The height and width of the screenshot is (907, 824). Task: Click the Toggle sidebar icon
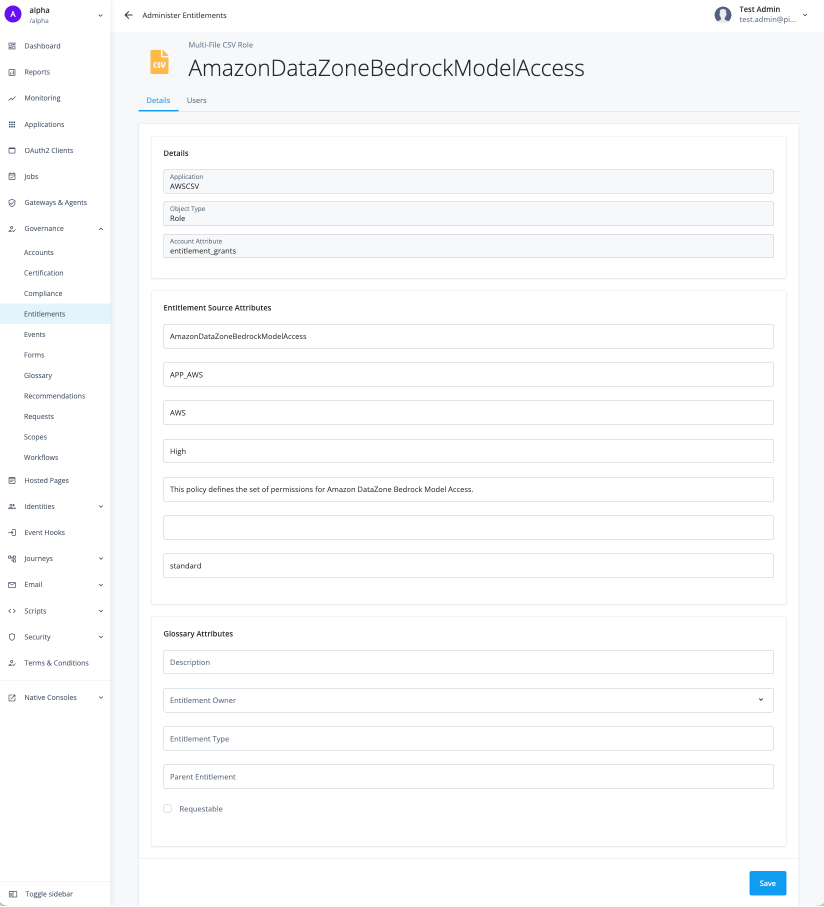pyautogui.click(x=13, y=894)
